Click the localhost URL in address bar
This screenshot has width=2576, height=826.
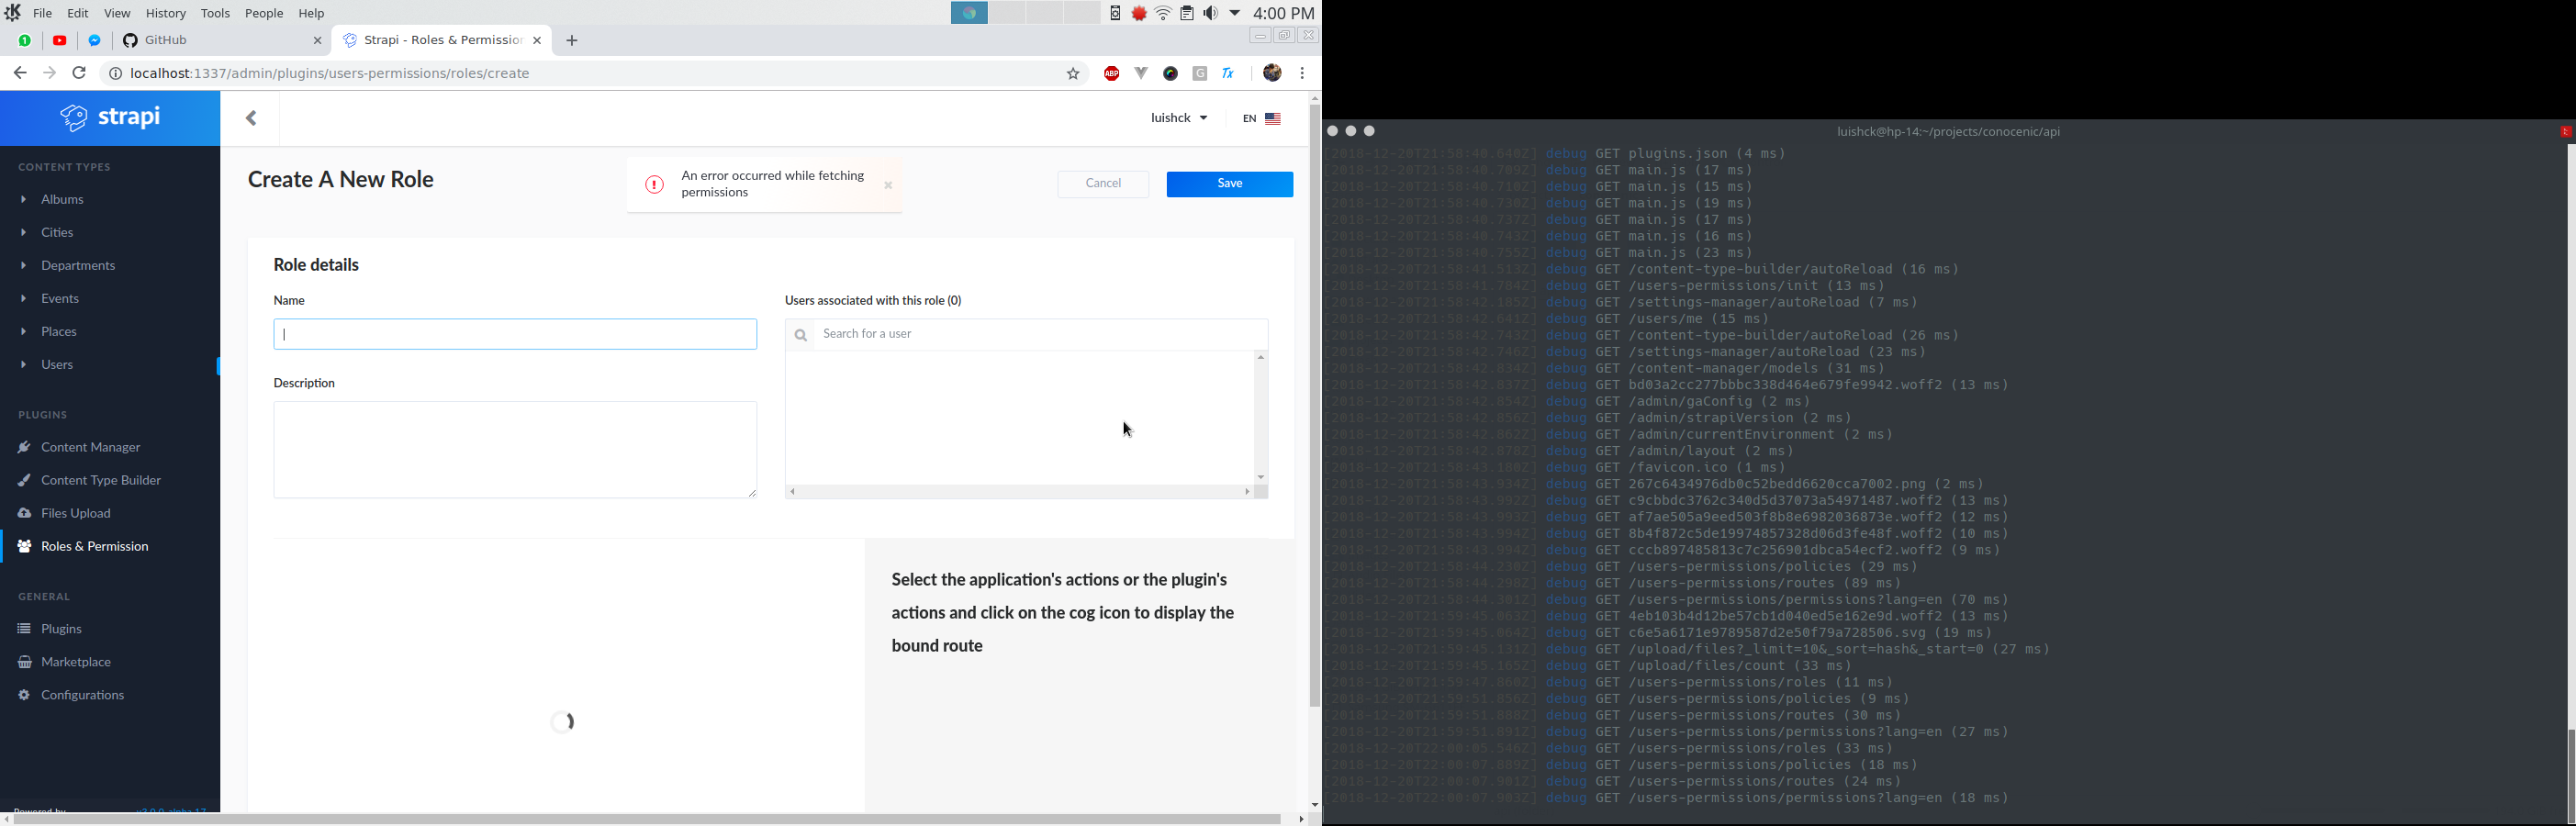point(330,74)
